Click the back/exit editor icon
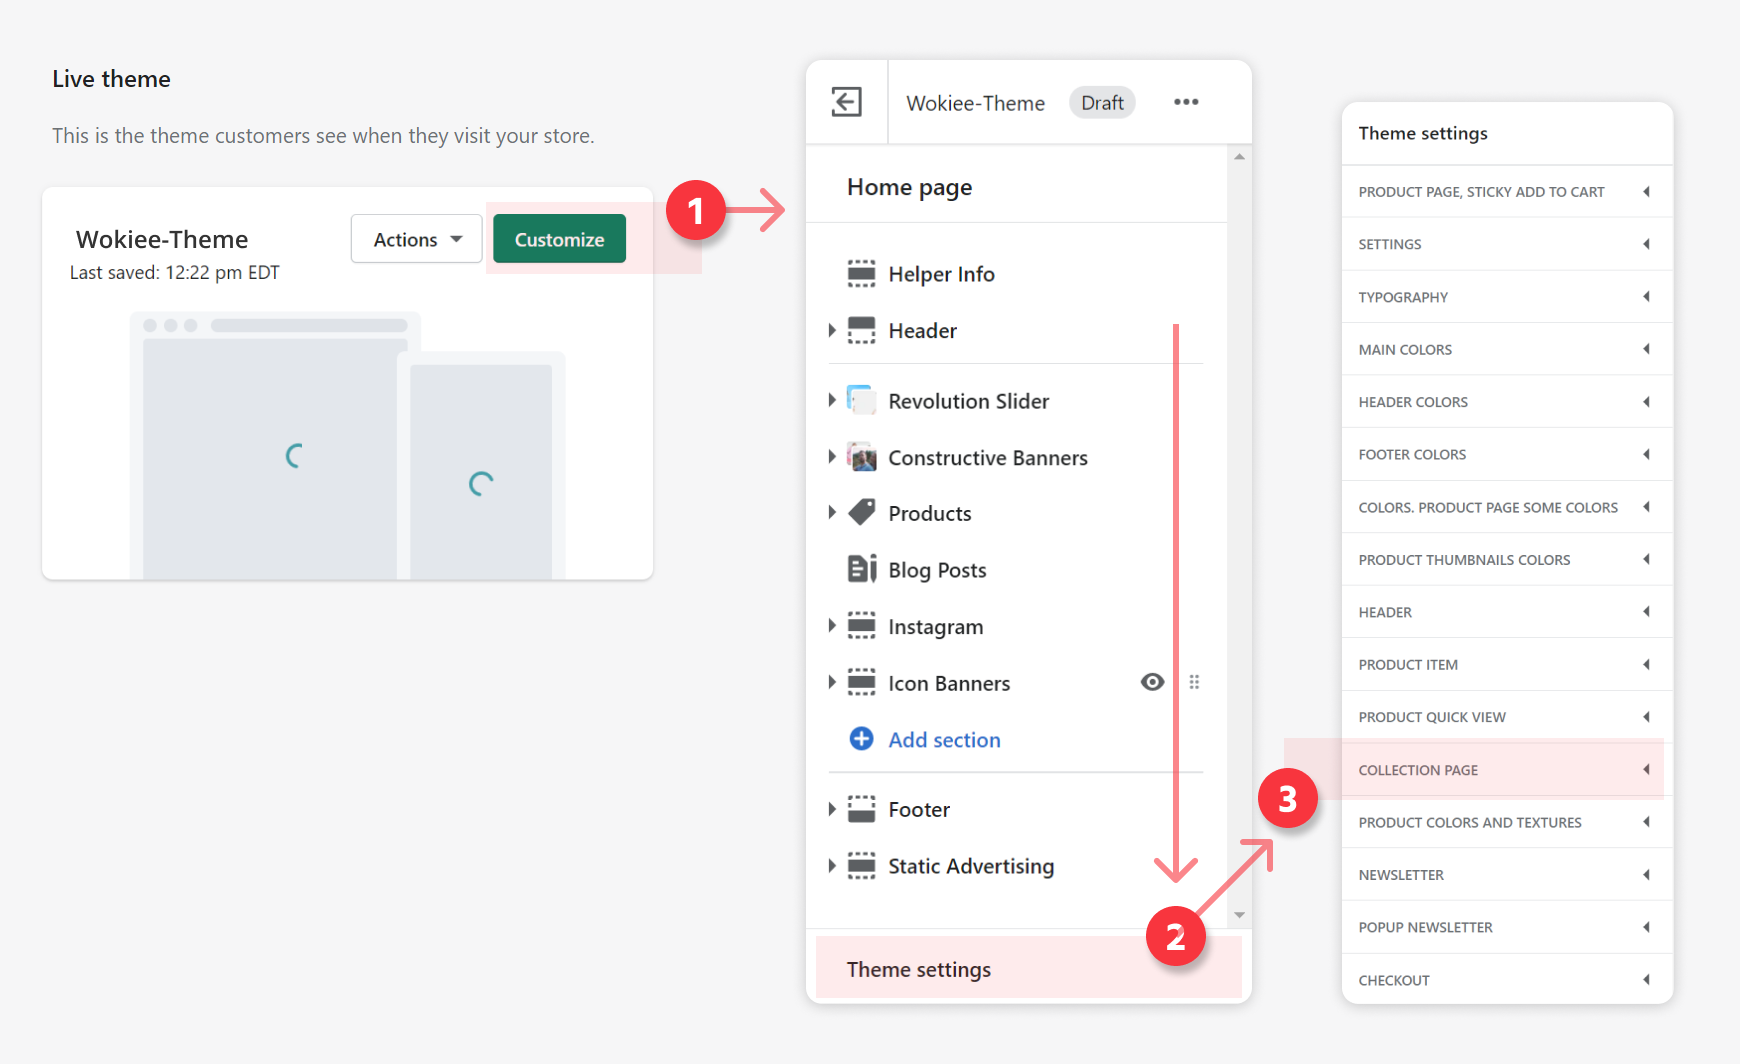 pyautogui.click(x=846, y=102)
